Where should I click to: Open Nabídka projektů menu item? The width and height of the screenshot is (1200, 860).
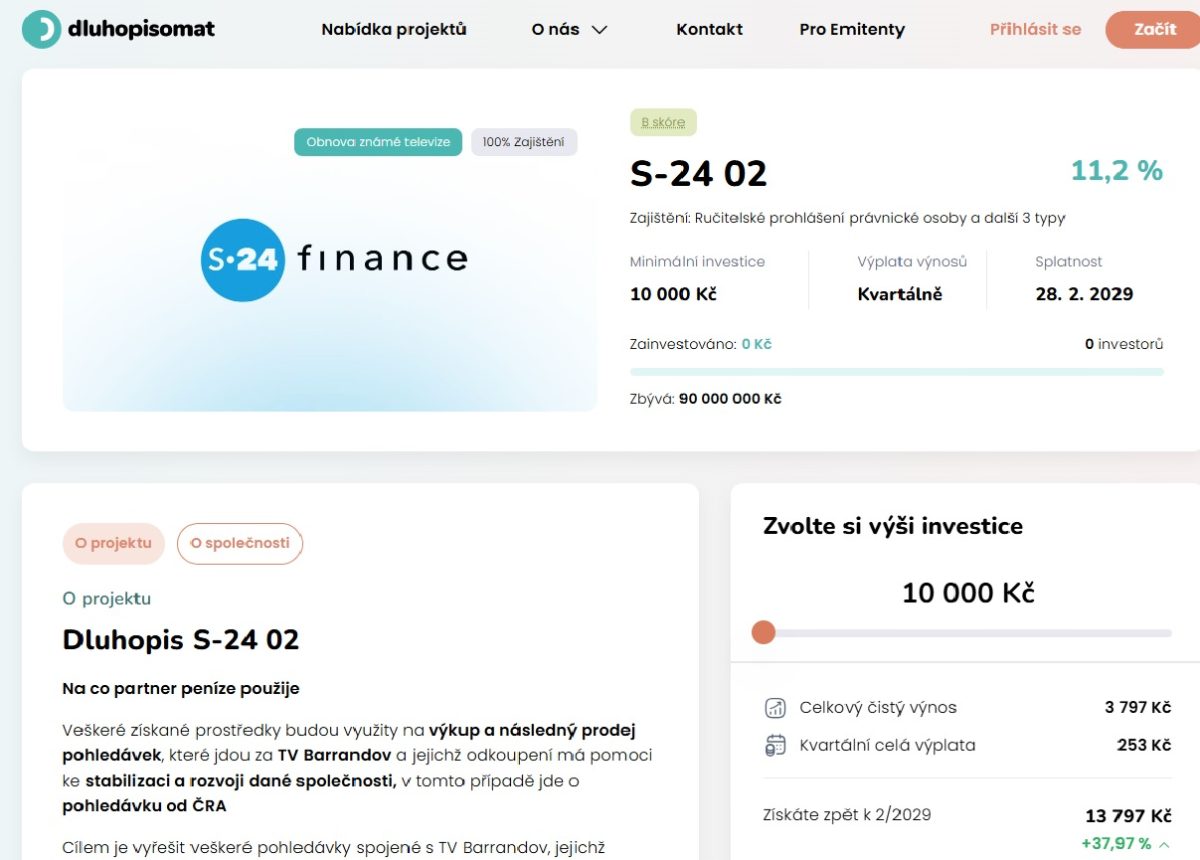point(394,29)
